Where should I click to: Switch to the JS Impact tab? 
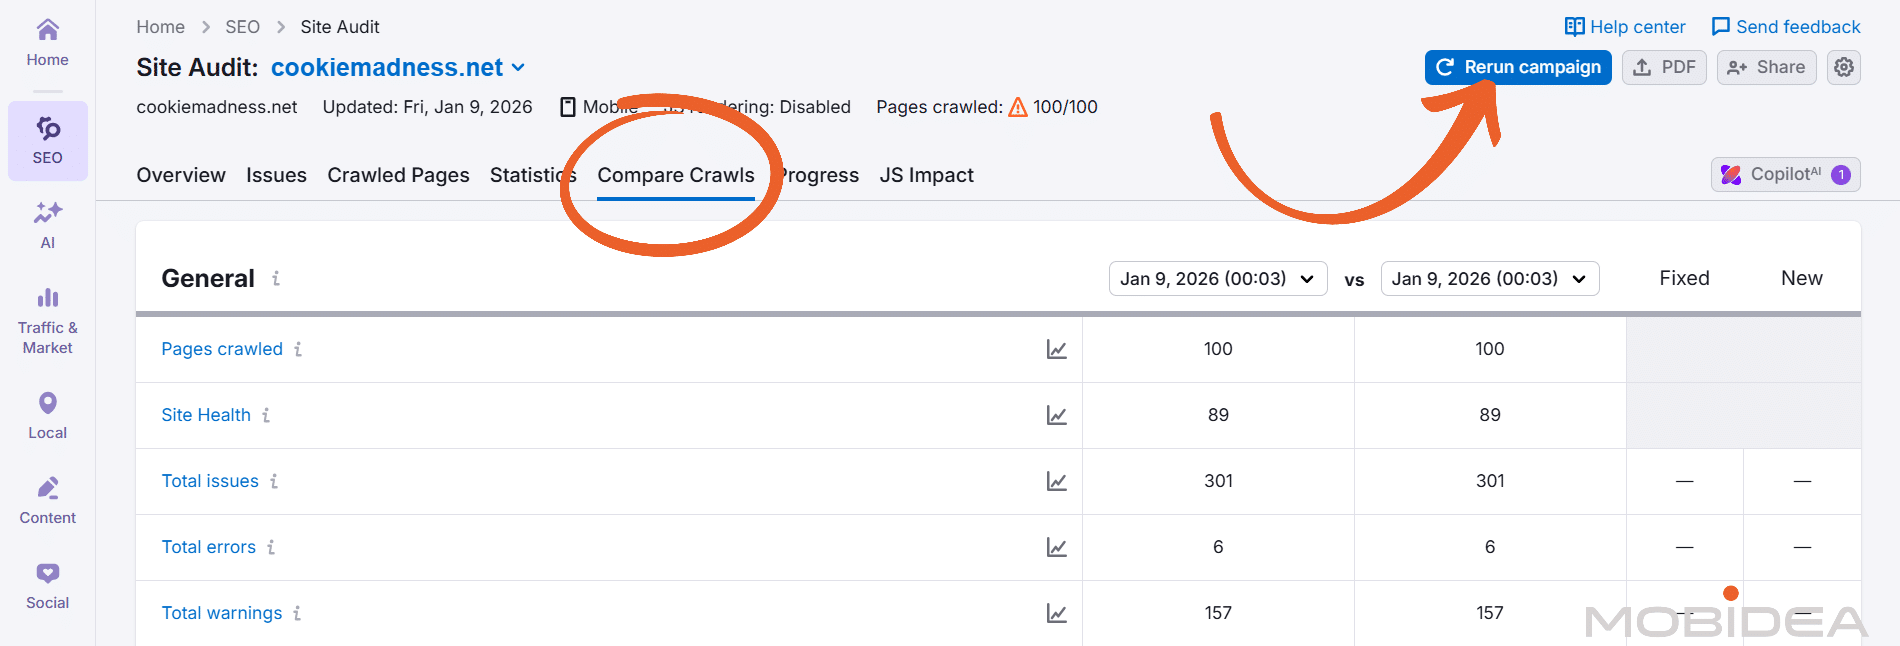tap(927, 175)
